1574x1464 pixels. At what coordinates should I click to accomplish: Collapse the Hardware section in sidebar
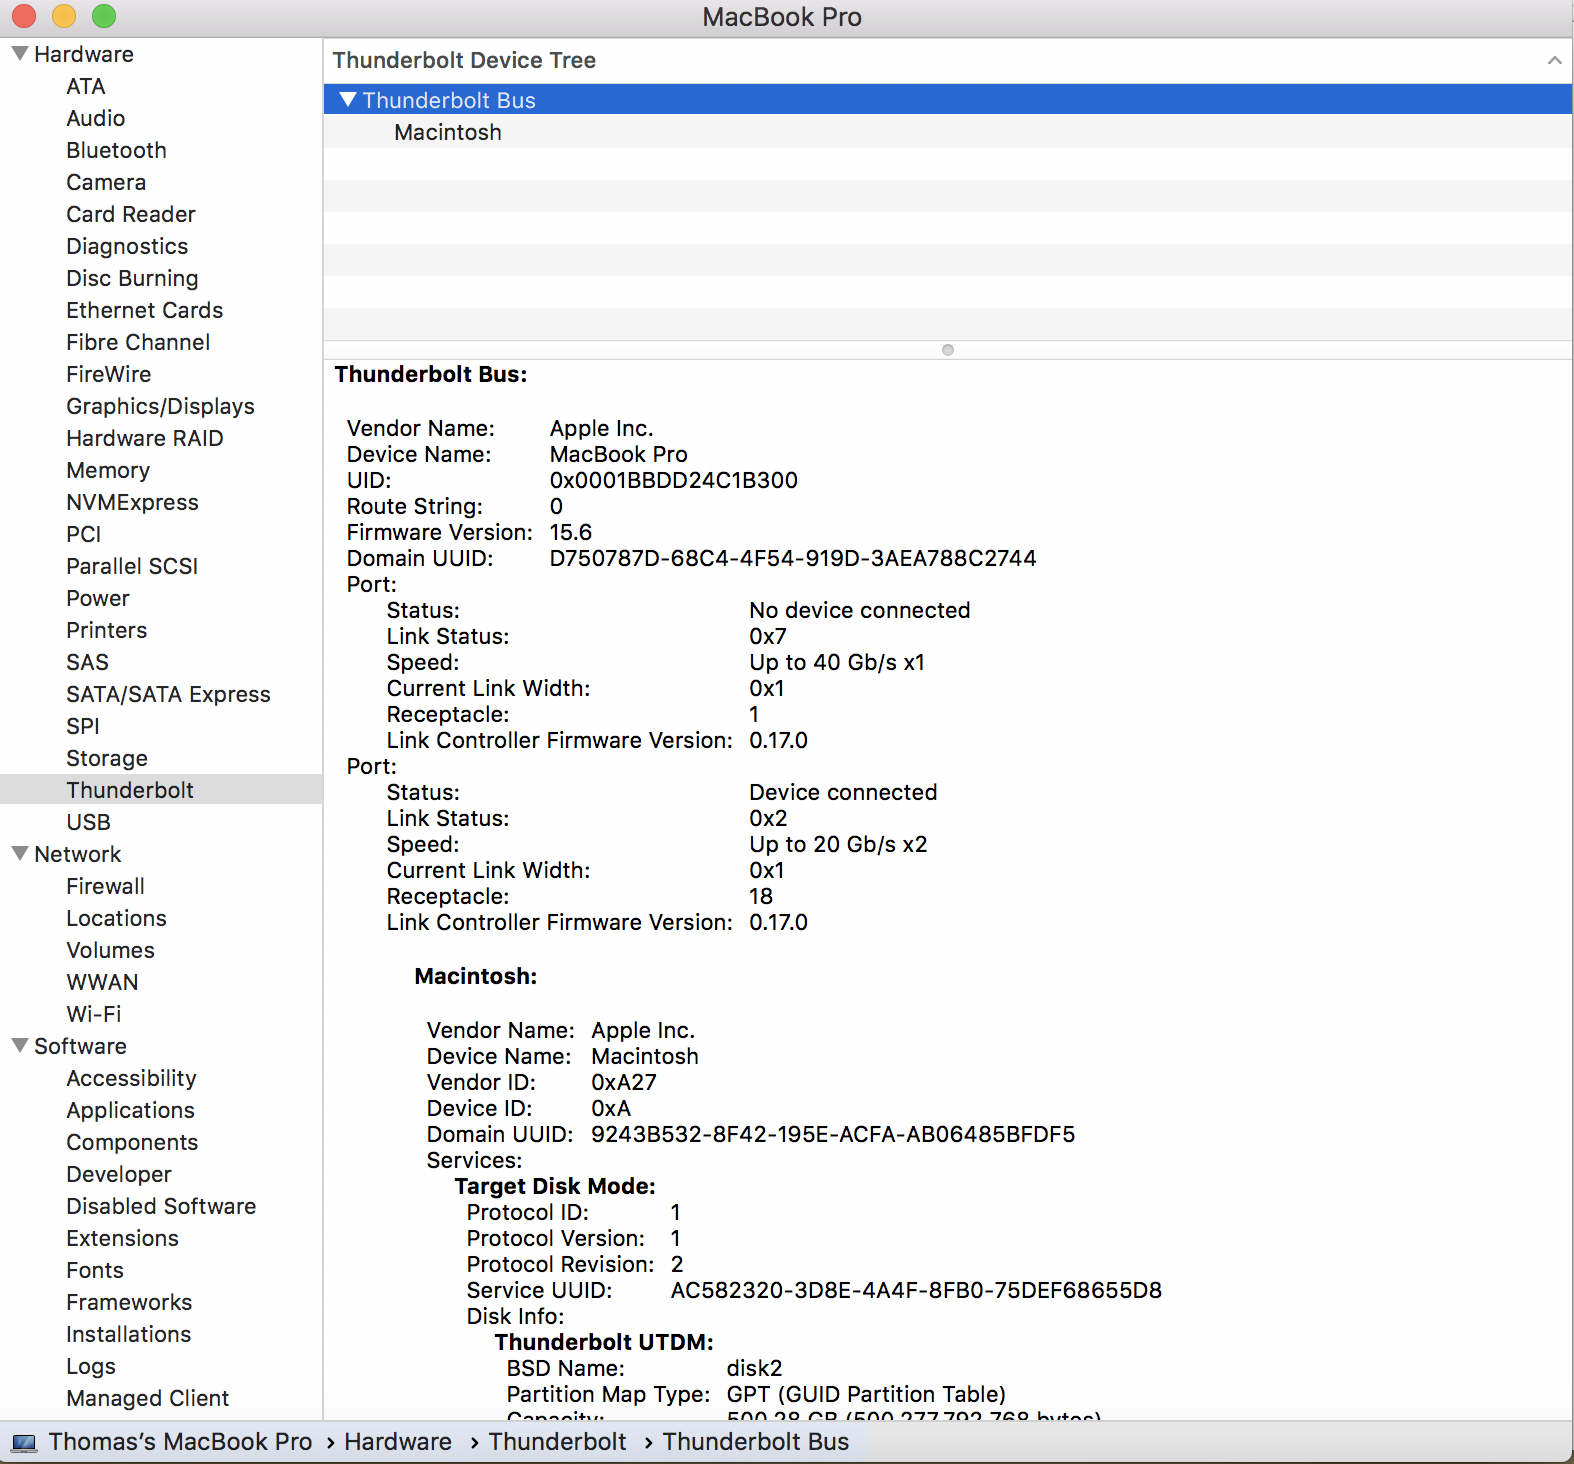click(19, 54)
